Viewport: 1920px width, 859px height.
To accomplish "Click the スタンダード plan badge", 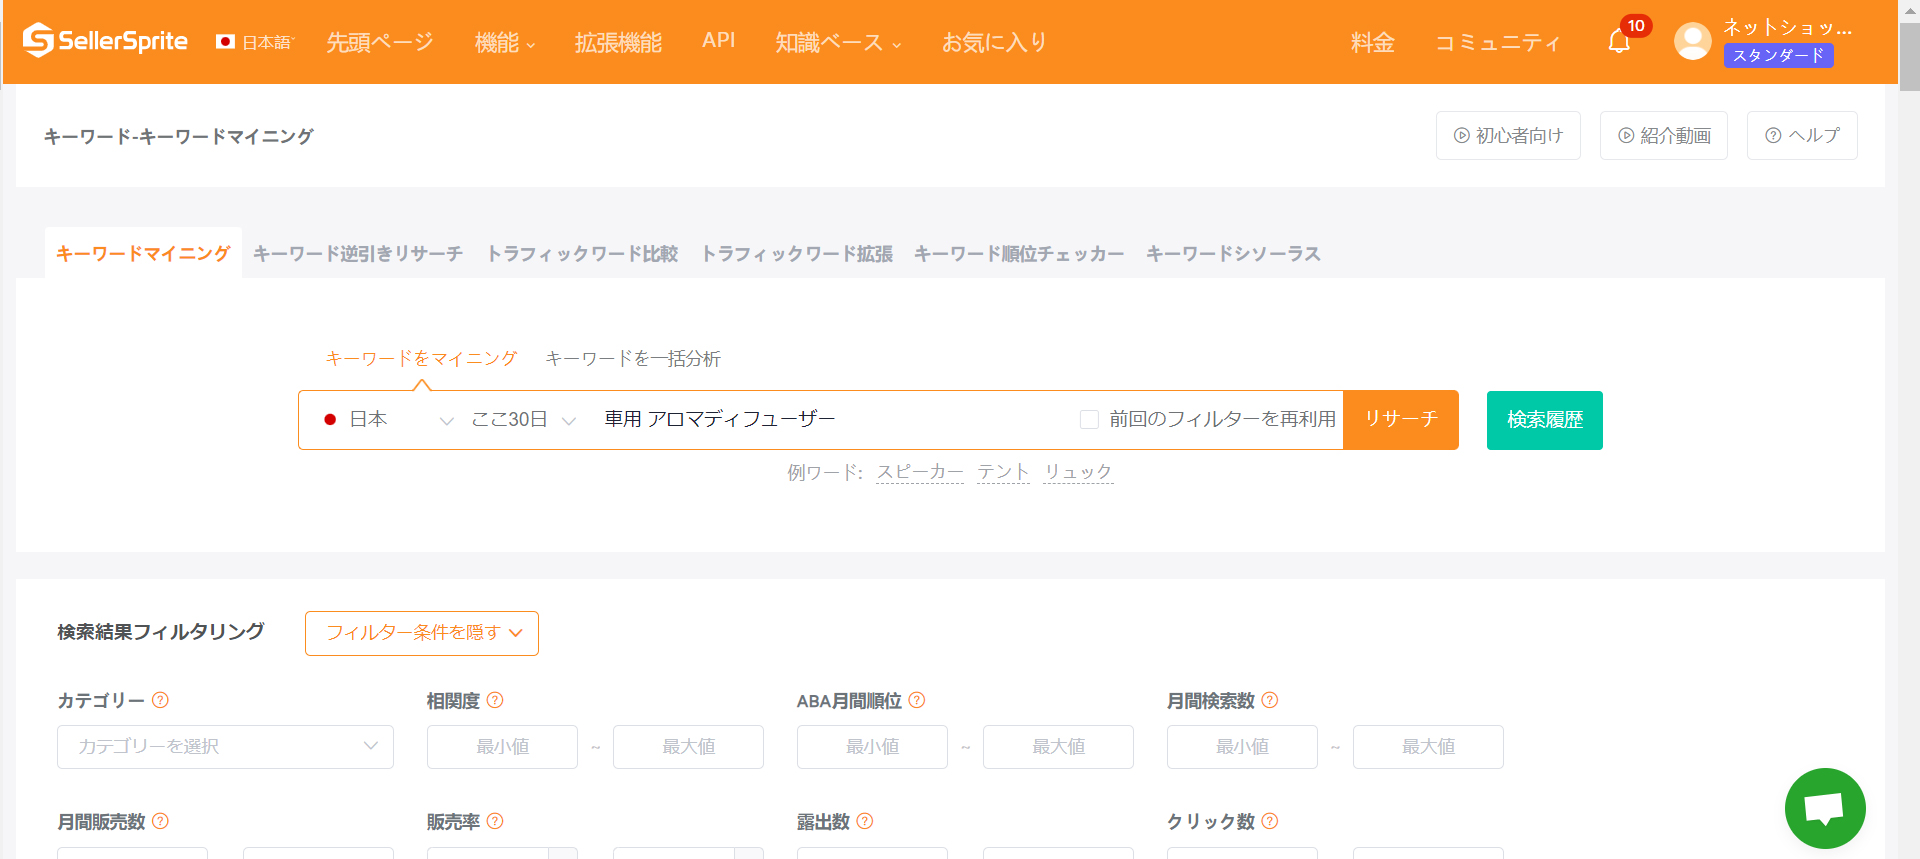I will (x=1778, y=56).
